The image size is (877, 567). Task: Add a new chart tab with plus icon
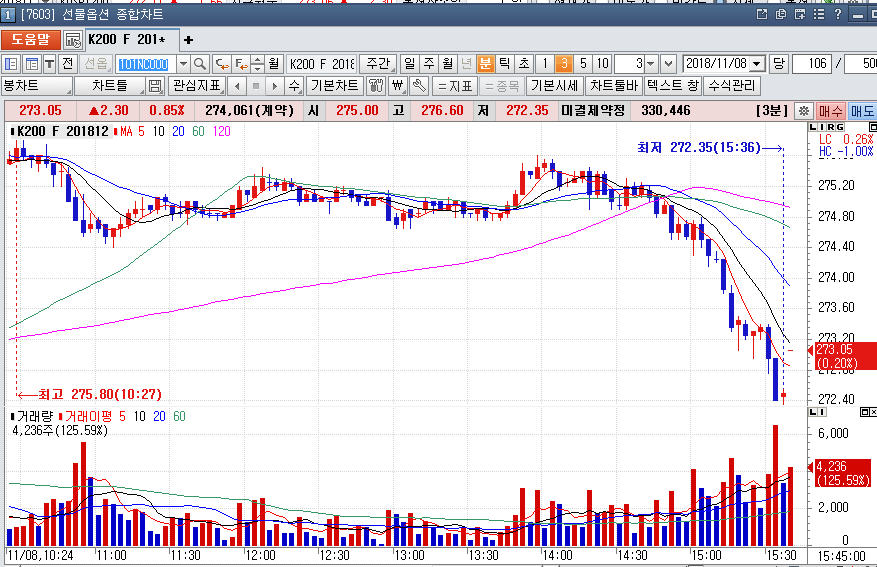point(188,40)
